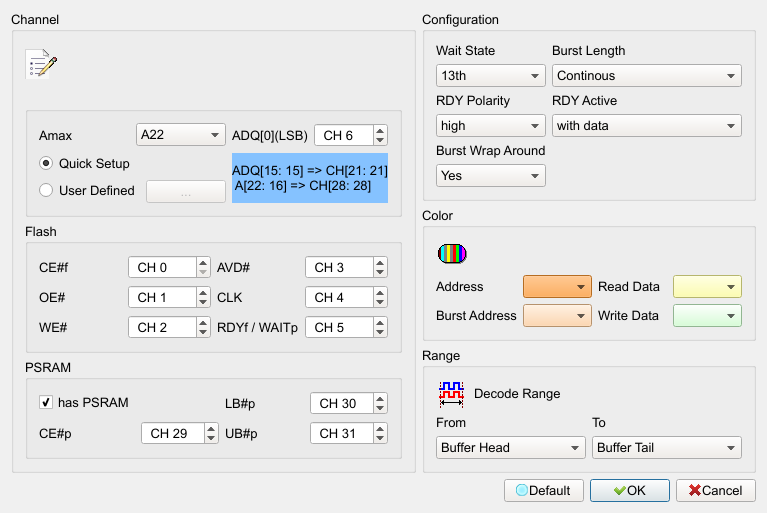This screenshot has width=767, height=513.
Task: Click the disabled User Defined ellipsis button
Action: [186, 191]
